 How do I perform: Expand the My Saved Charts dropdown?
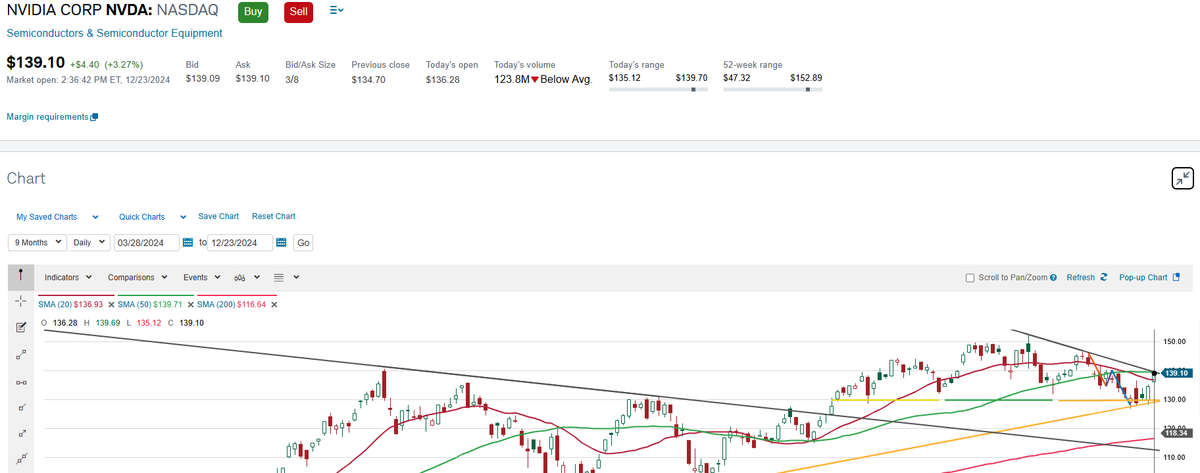click(x=57, y=217)
